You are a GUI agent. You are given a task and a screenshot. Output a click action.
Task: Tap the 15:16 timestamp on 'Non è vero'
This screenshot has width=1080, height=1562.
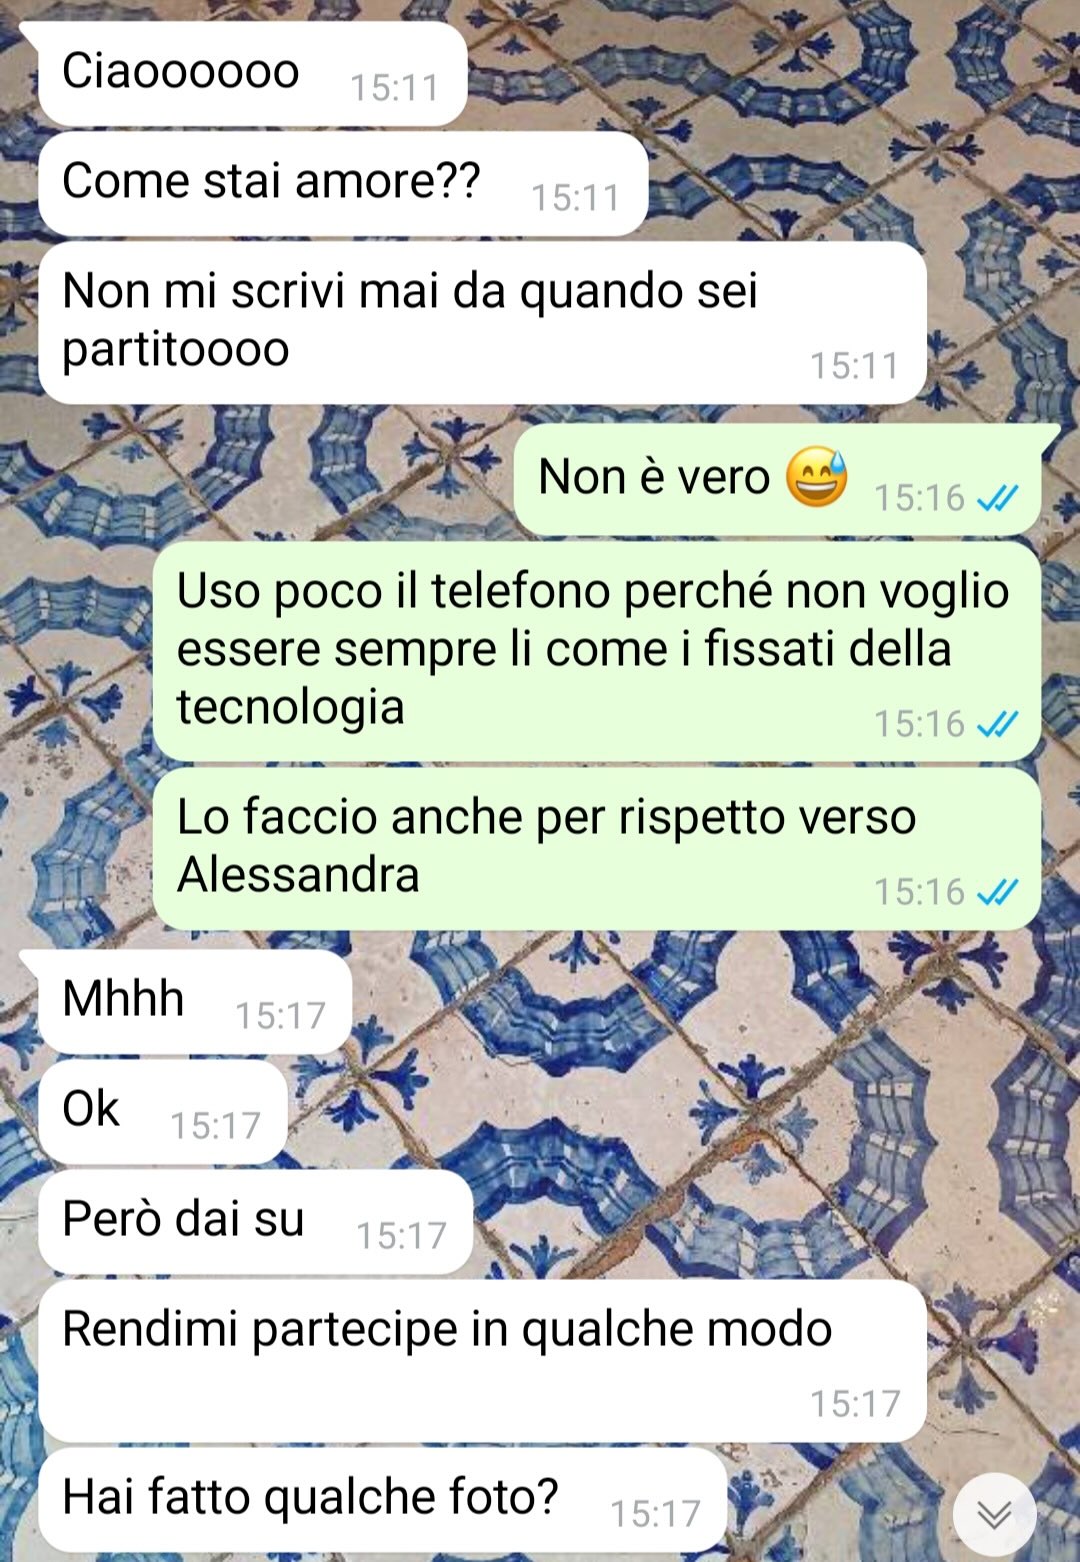[919, 498]
